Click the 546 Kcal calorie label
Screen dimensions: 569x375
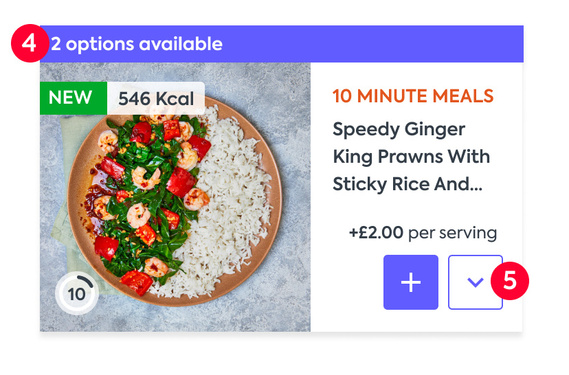[156, 98]
